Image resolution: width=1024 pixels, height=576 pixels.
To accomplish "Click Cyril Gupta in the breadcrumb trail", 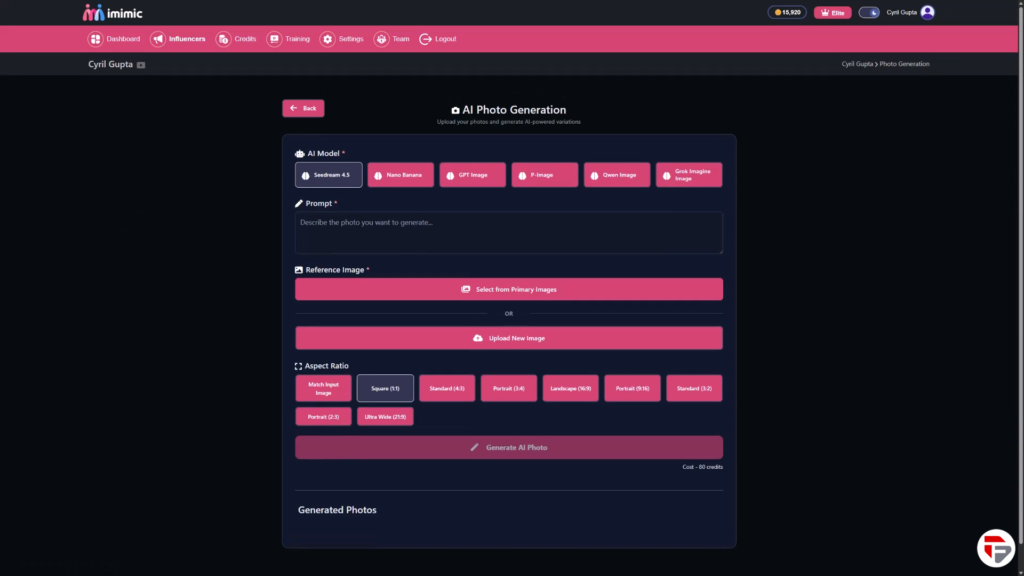I will click(x=857, y=64).
